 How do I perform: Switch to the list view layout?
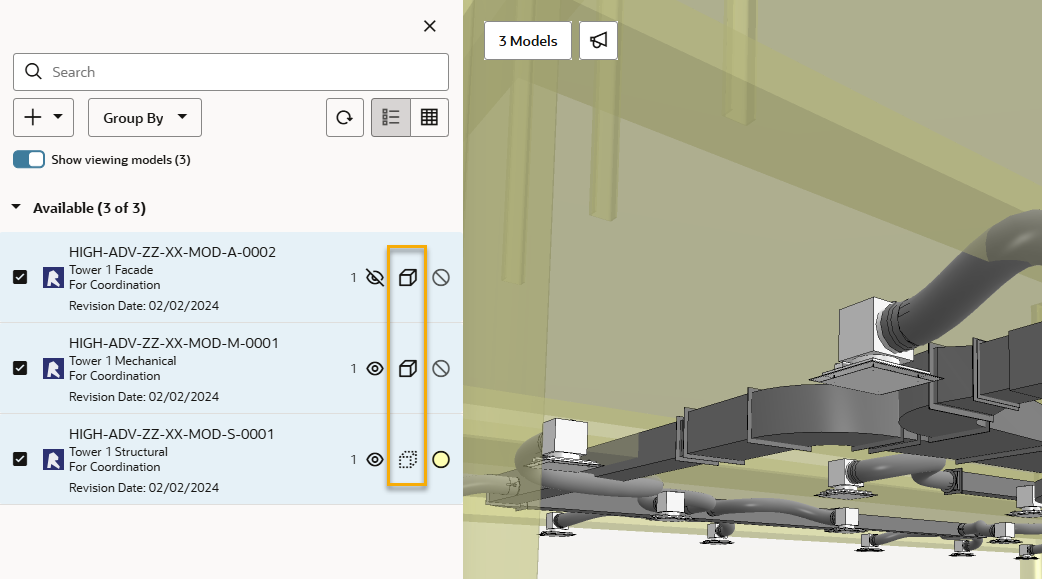pyautogui.click(x=391, y=118)
